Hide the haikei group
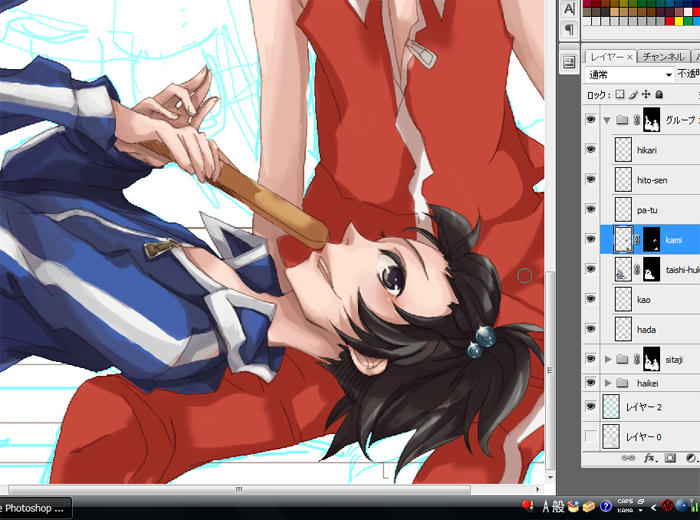 pyautogui.click(x=591, y=383)
